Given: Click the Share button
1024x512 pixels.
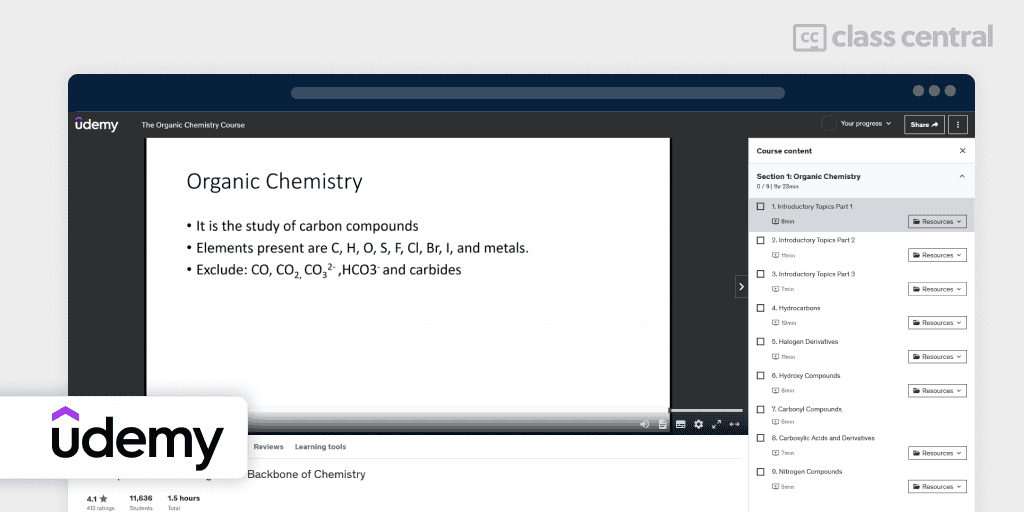Looking at the screenshot, I should (924, 125).
